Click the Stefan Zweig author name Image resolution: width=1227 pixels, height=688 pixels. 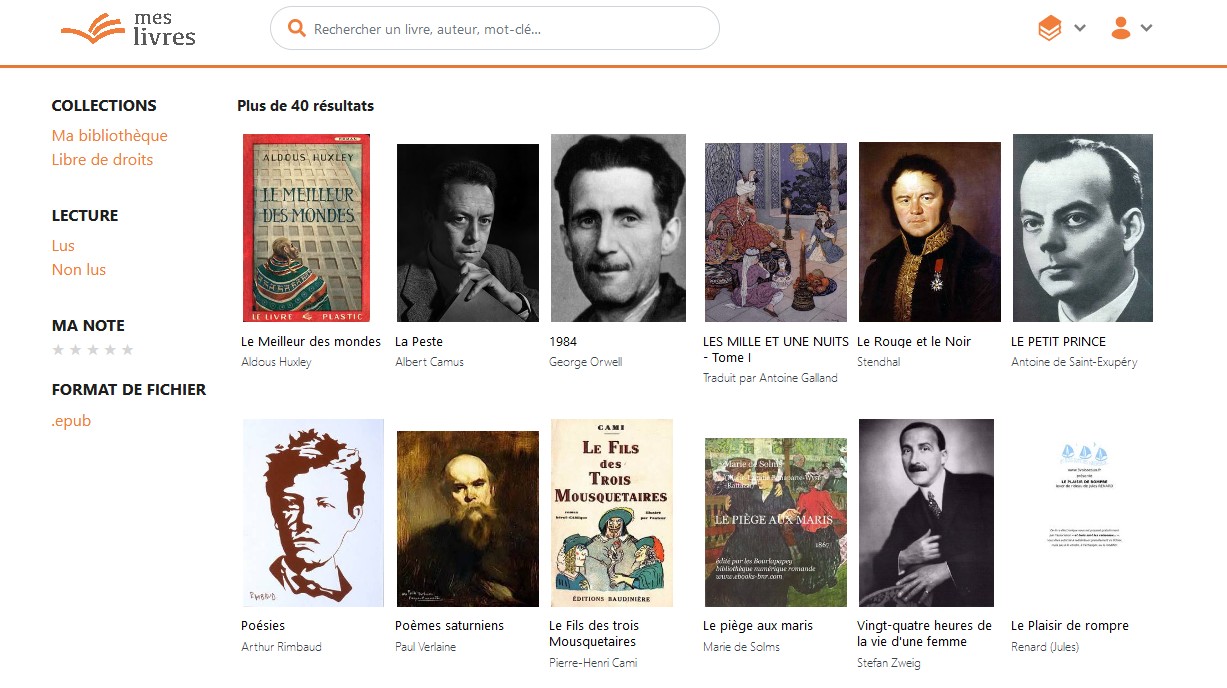coord(889,663)
